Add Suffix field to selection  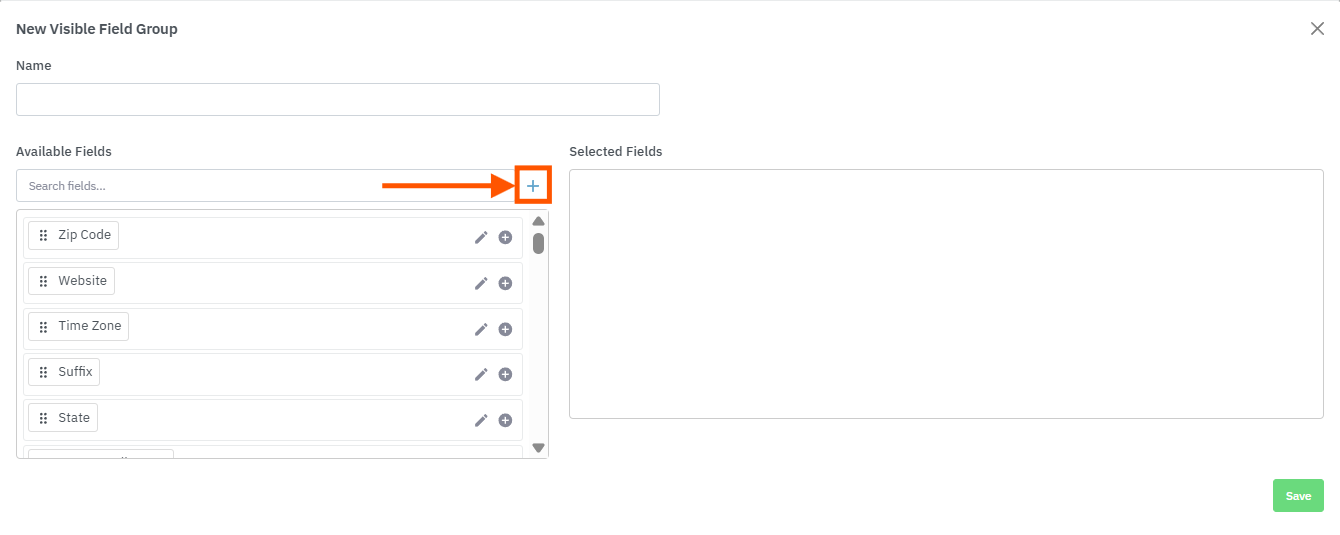coord(505,375)
